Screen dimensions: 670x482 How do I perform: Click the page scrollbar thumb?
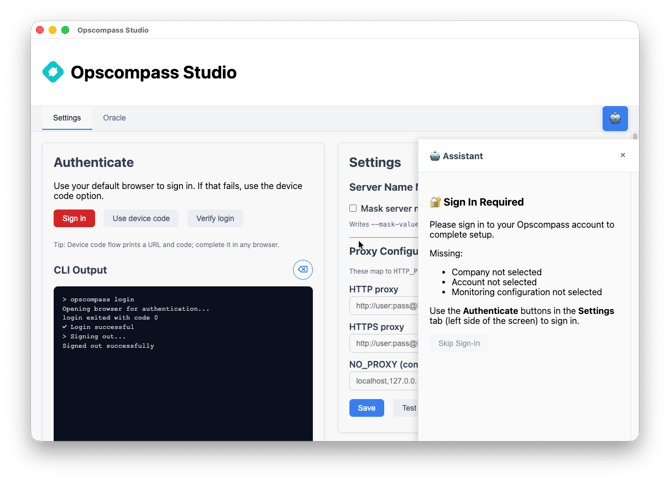coord(635,136)
